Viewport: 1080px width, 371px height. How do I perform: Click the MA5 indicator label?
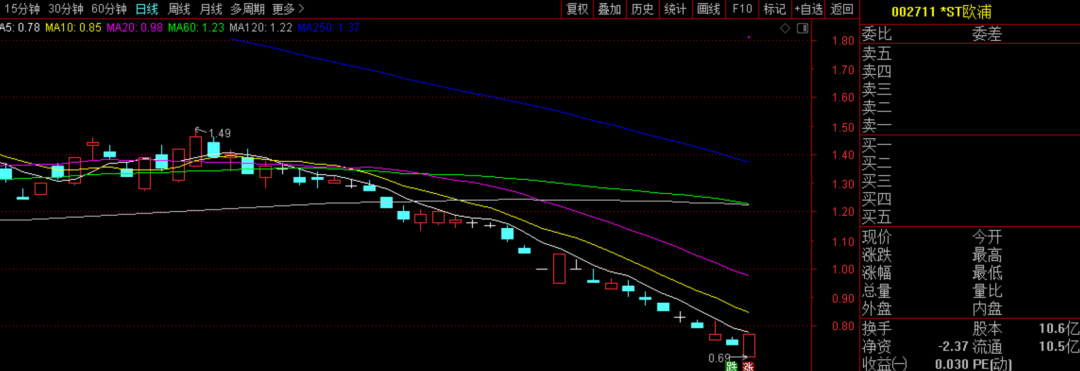coord(19,28)
